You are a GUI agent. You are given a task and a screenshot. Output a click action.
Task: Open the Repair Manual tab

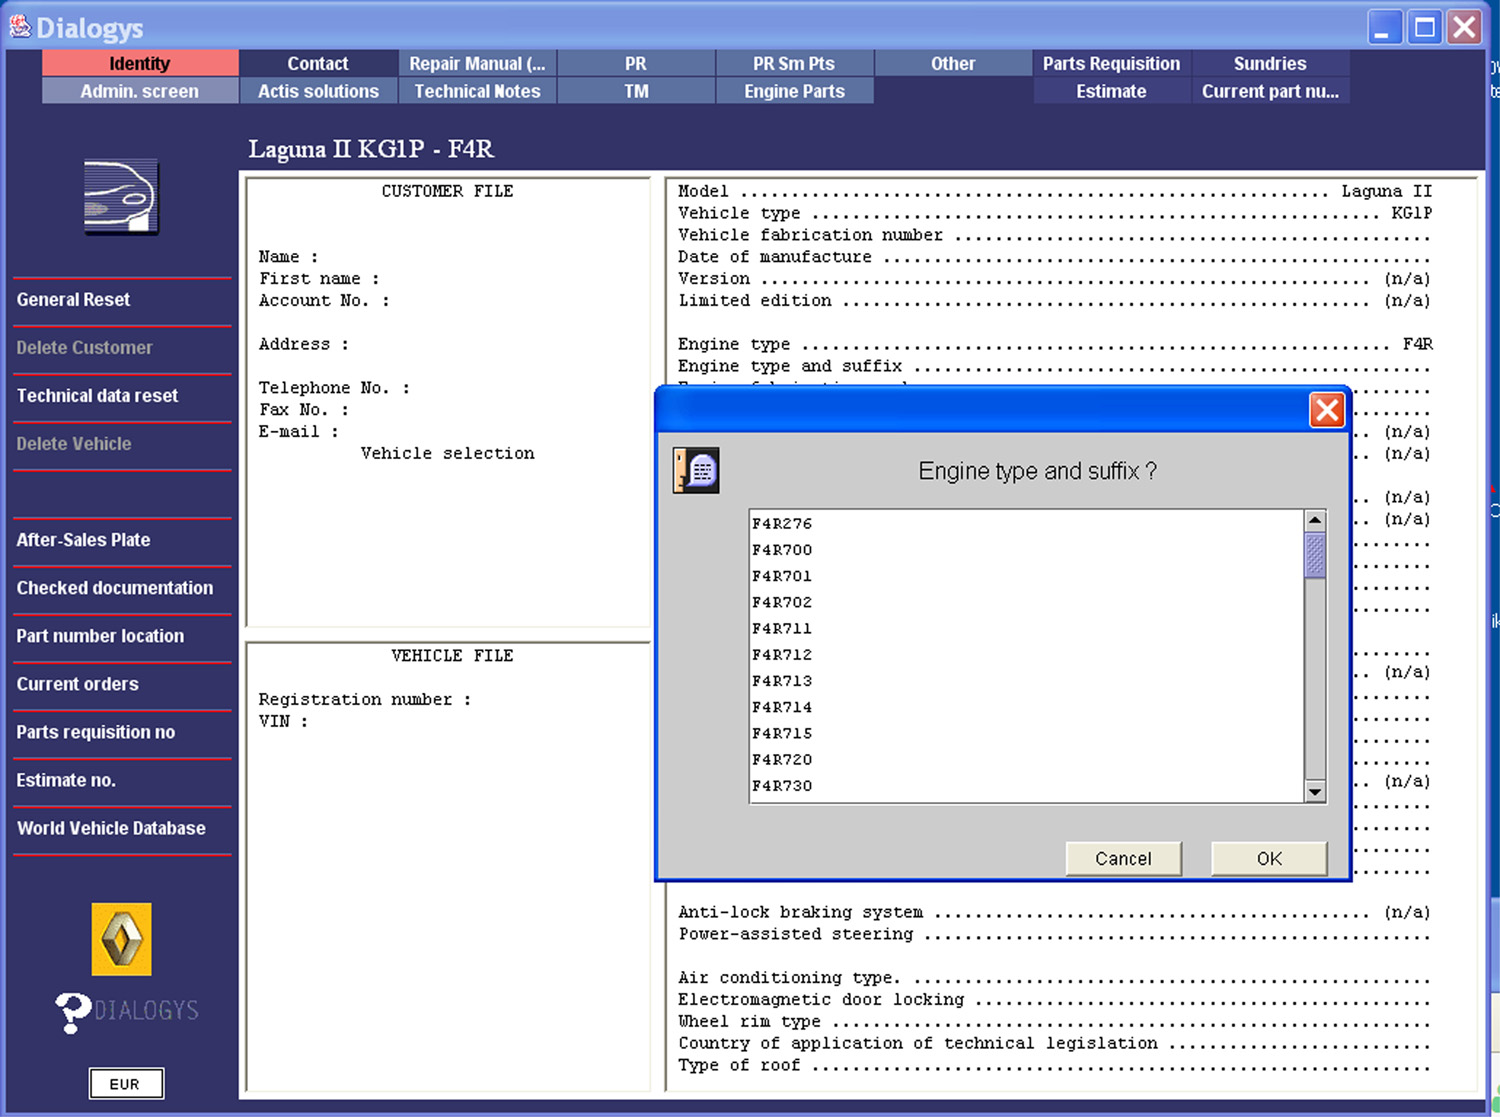477,63
